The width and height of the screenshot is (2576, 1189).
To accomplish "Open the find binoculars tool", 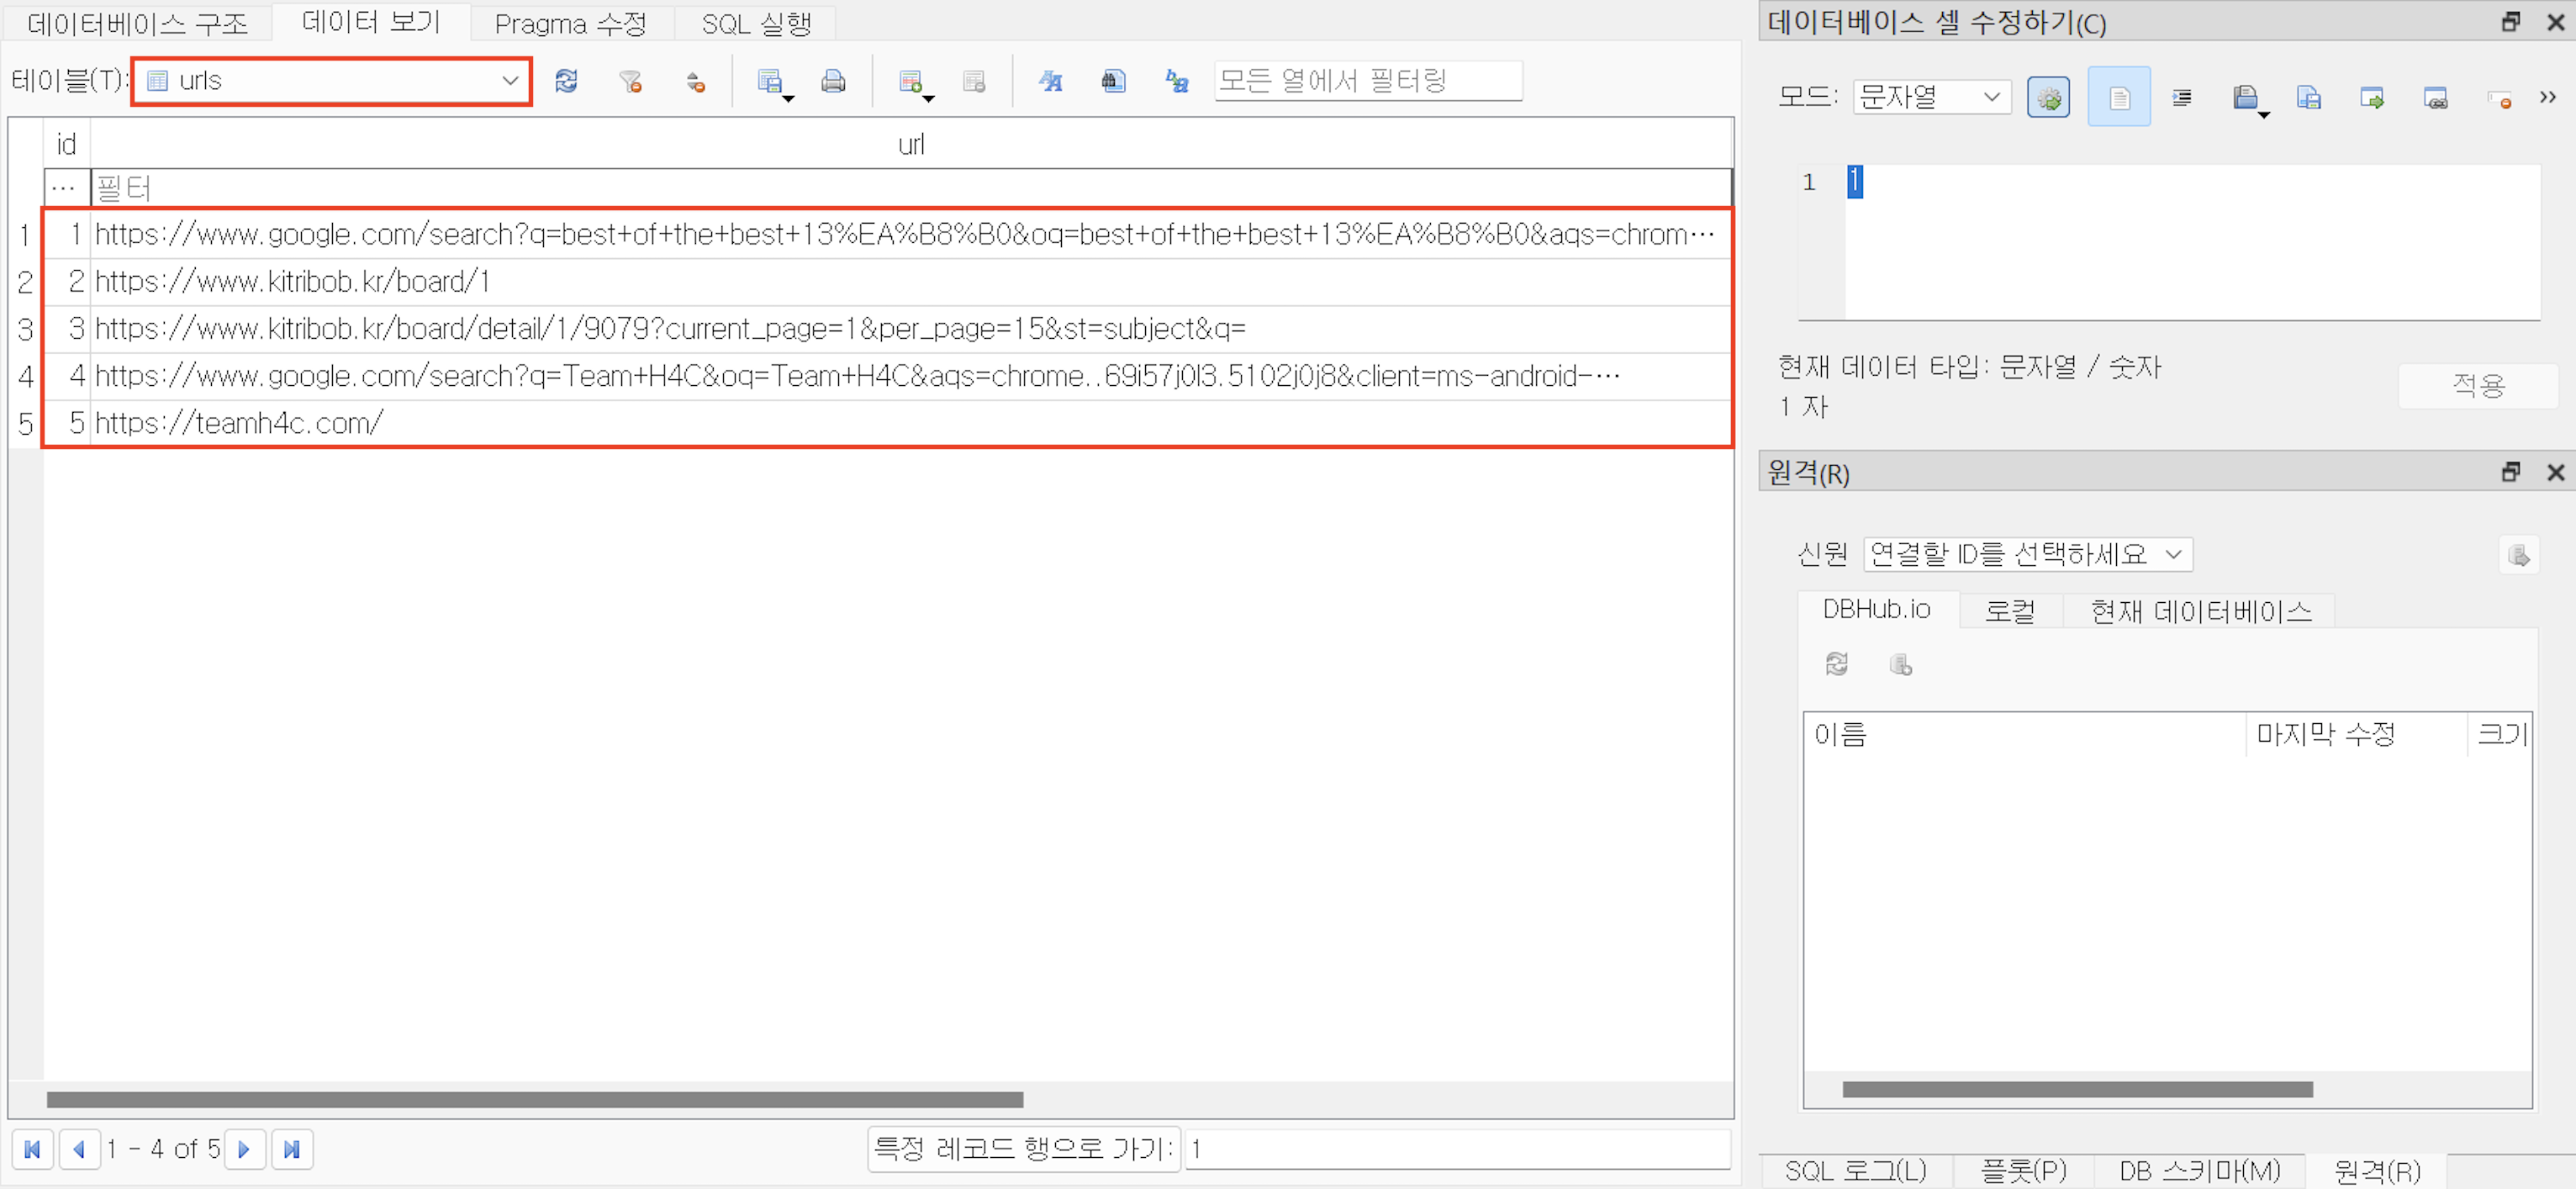I will click(x=1113, y=81).
